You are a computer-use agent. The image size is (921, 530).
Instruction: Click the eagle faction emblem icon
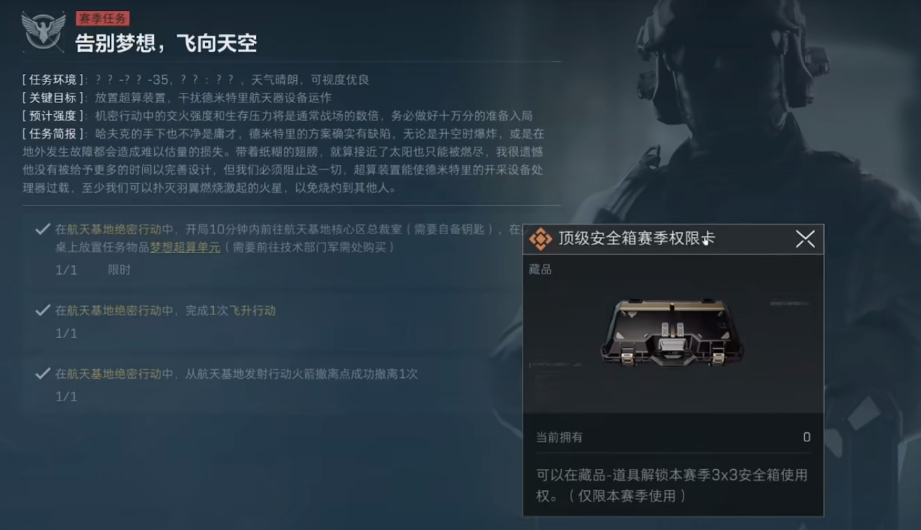[43, 31]
